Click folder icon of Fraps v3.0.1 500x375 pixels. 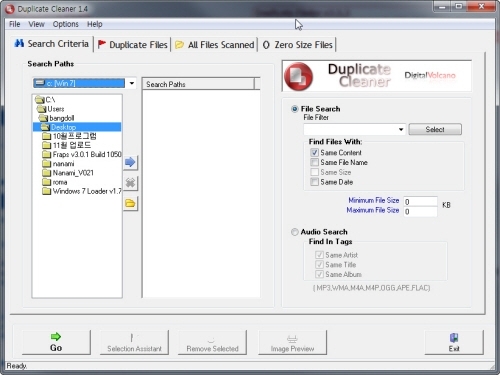point(47,154)
